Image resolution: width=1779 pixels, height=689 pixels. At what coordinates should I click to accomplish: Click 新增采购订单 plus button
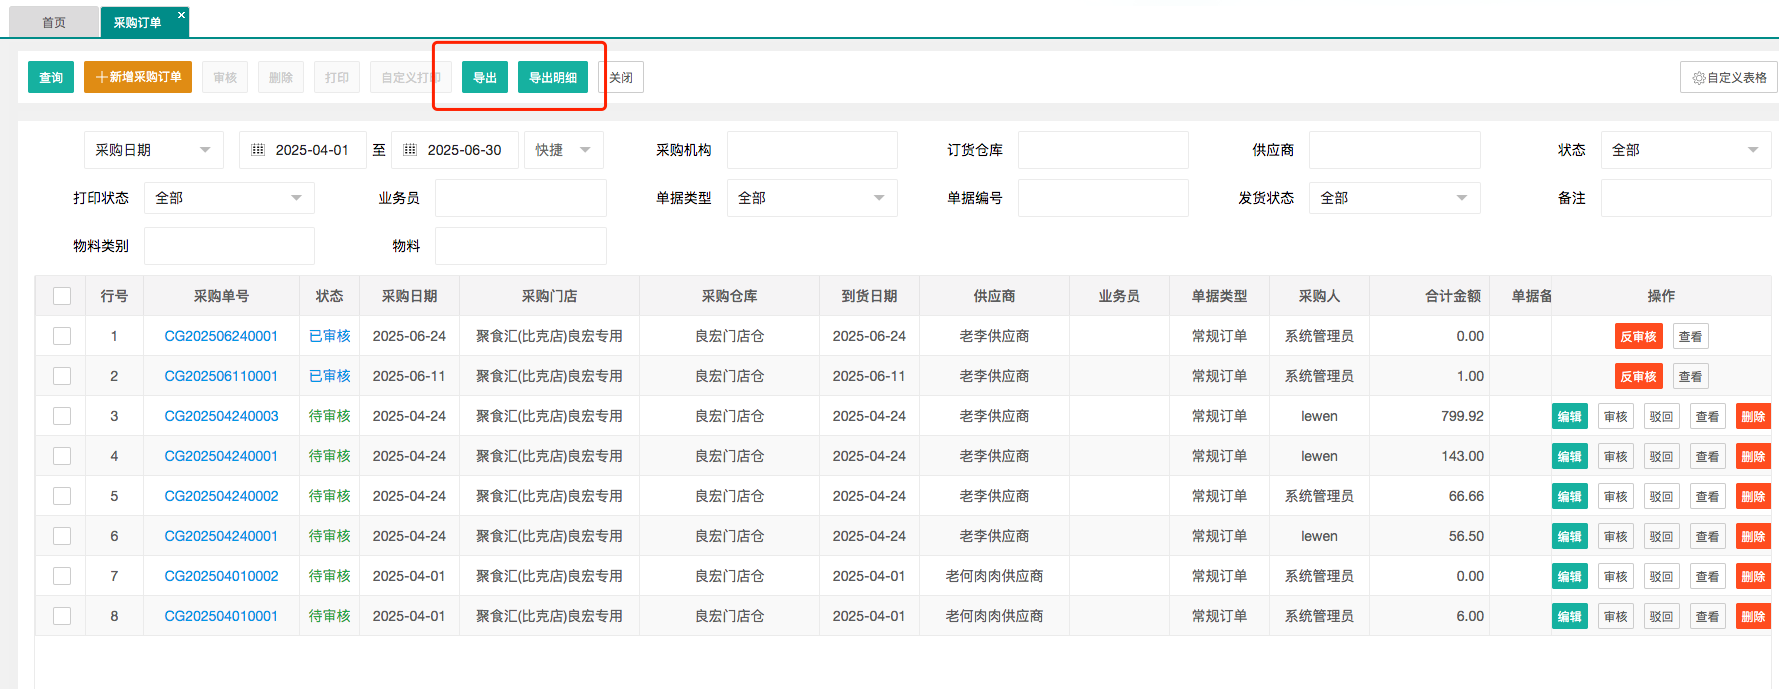click(138, 77)
